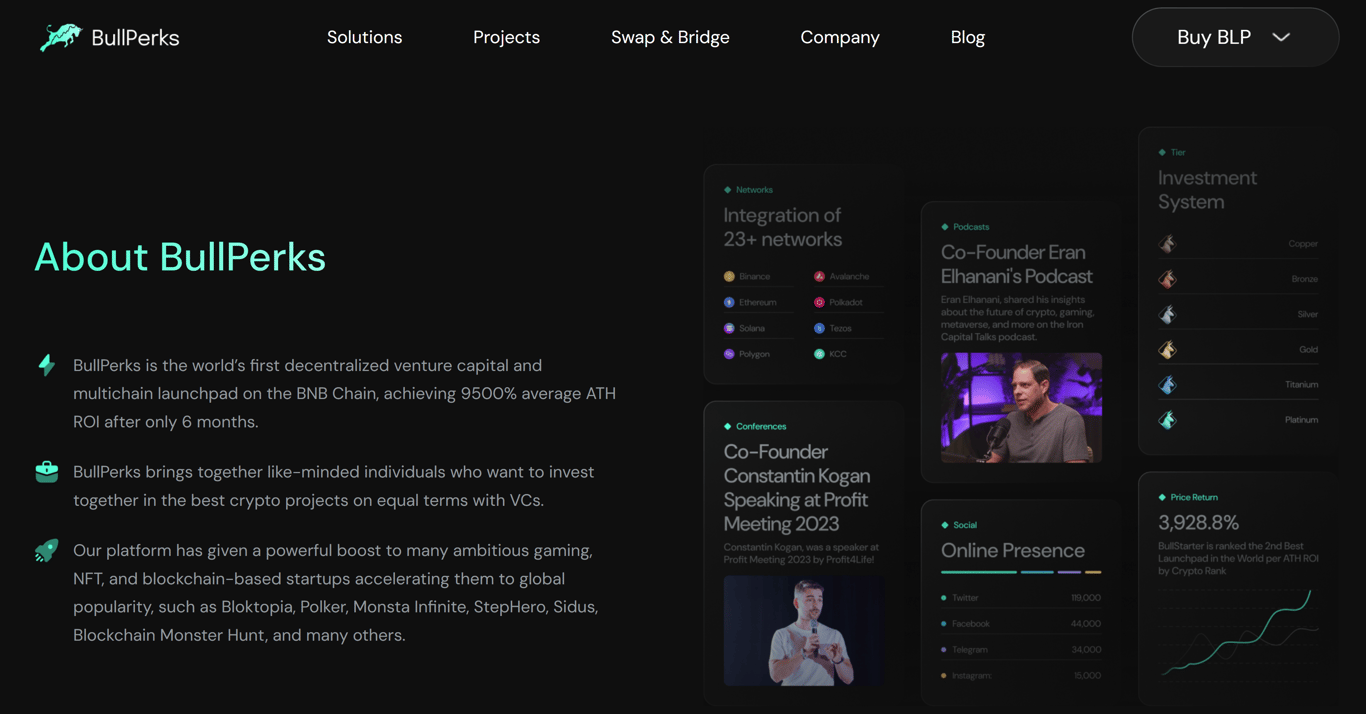The image size is (1366, 714).
Task: Click the Silver tier bull icon
Action: [x=1167, y=314]
